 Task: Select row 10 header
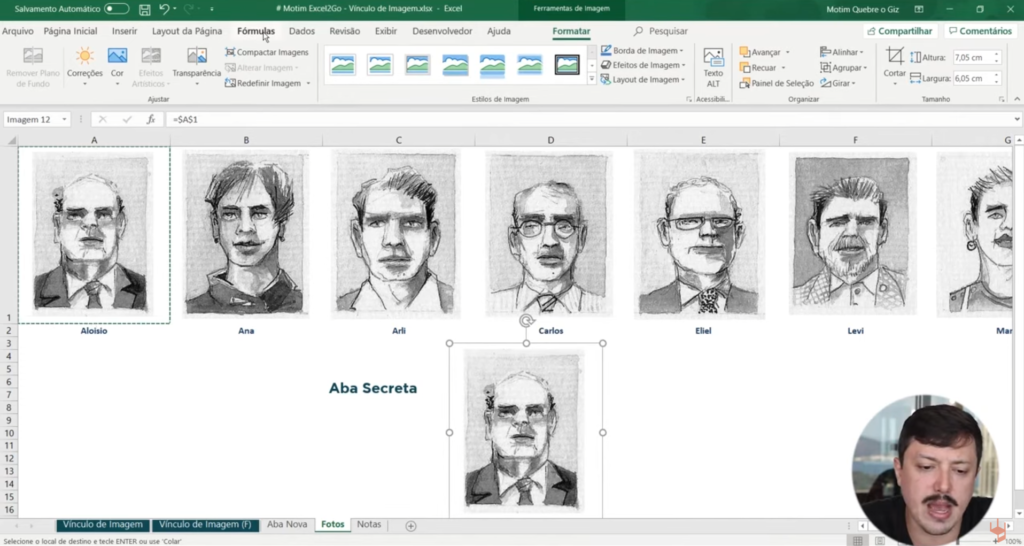9,433
